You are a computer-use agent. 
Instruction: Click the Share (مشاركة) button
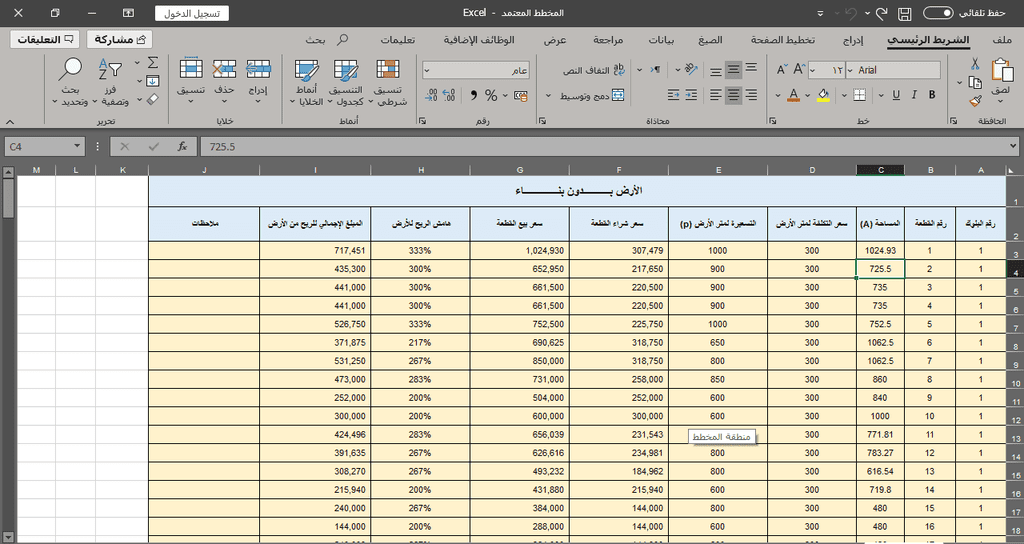tap(120, 40)
